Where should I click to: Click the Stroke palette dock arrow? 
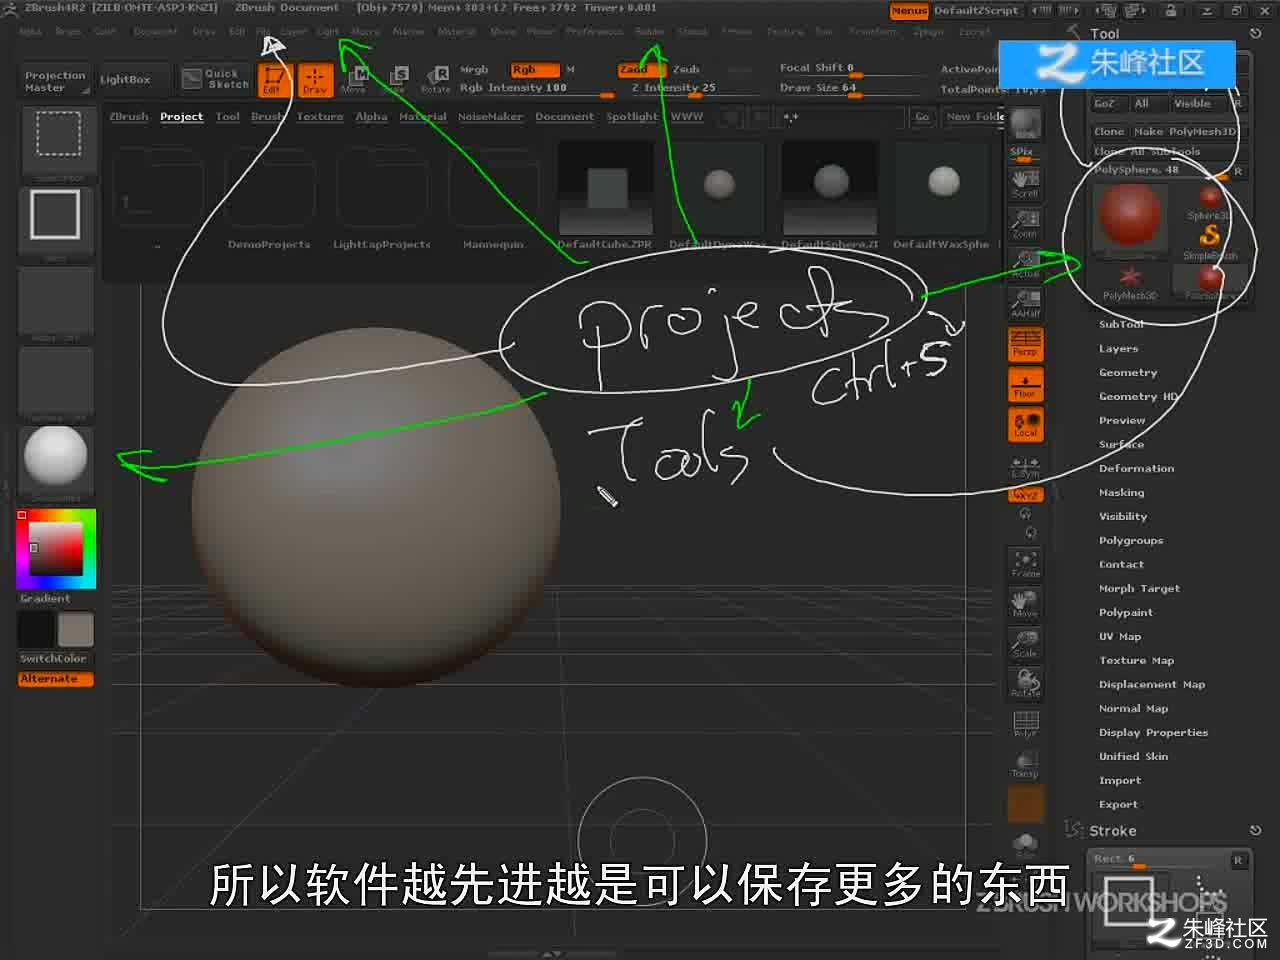(x=1256, y=830)
